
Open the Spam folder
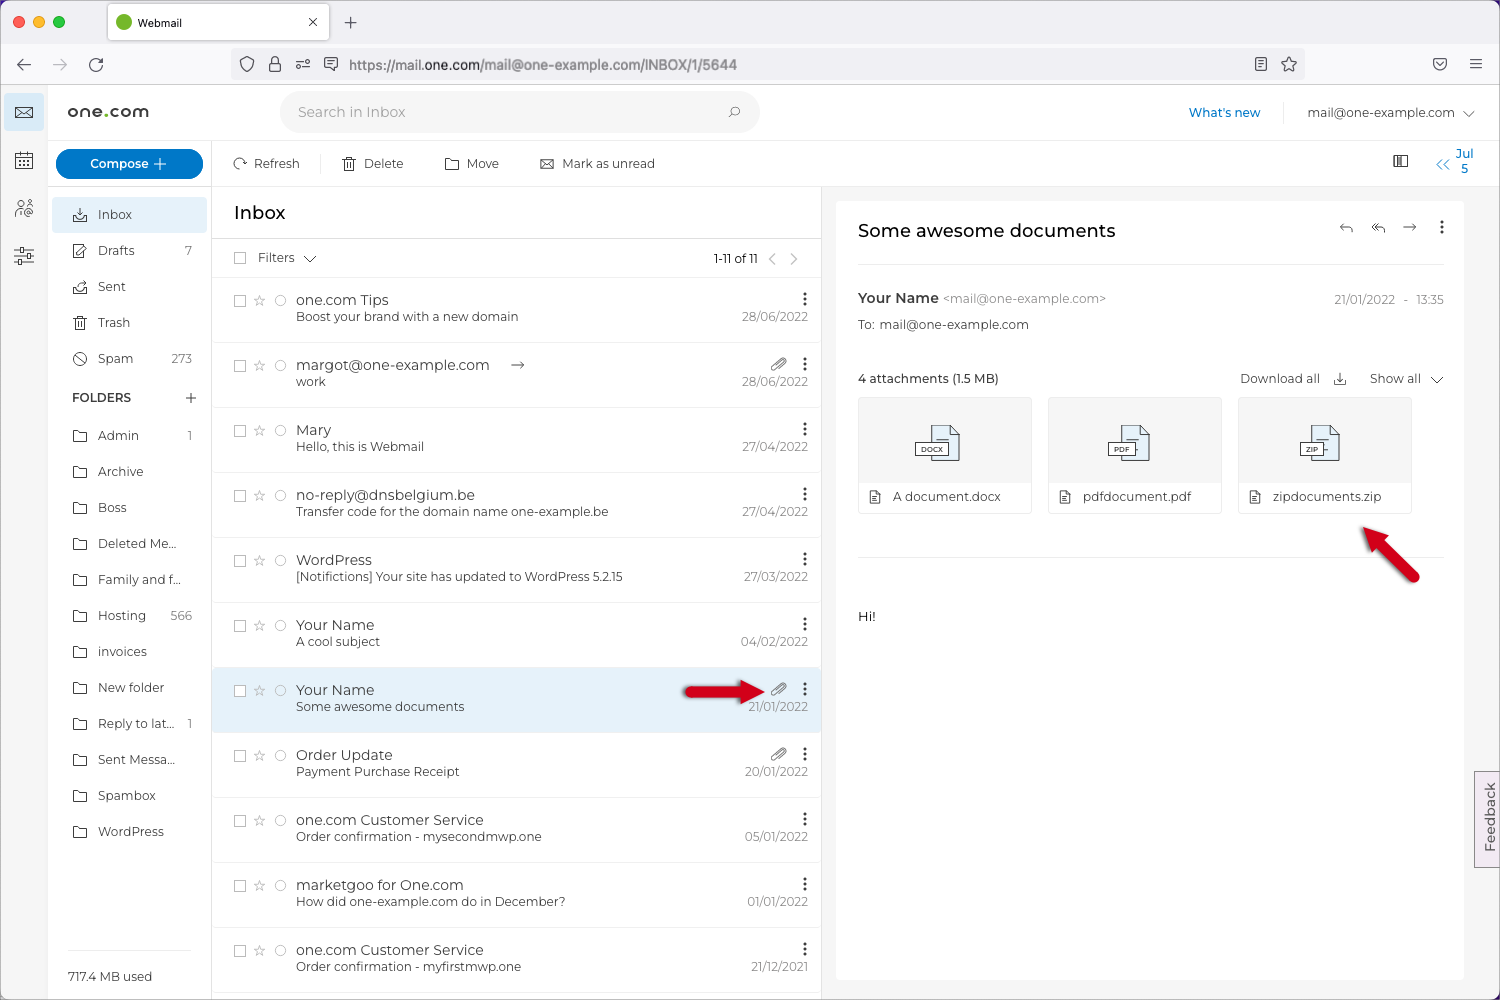coord(115,359)
